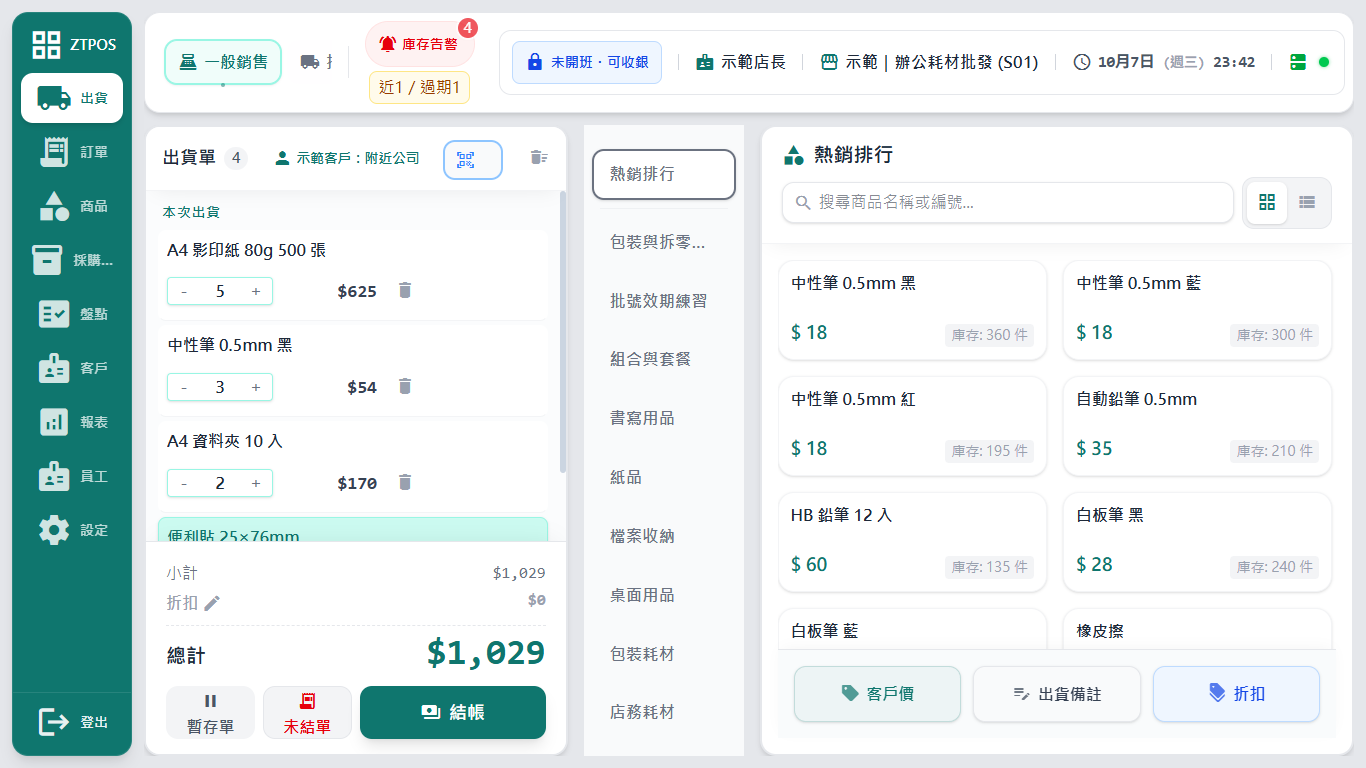Click the barcode scan button
Viewport: 1366px width, 768px height.
tap(472, 159)
